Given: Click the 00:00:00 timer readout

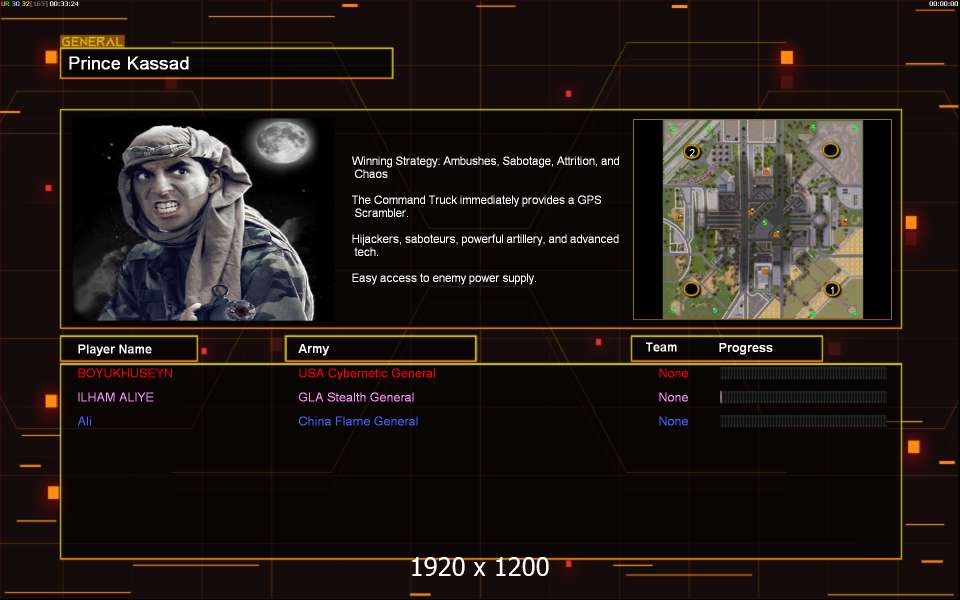Looking at the screenshot, I should [x=943, y=4].
